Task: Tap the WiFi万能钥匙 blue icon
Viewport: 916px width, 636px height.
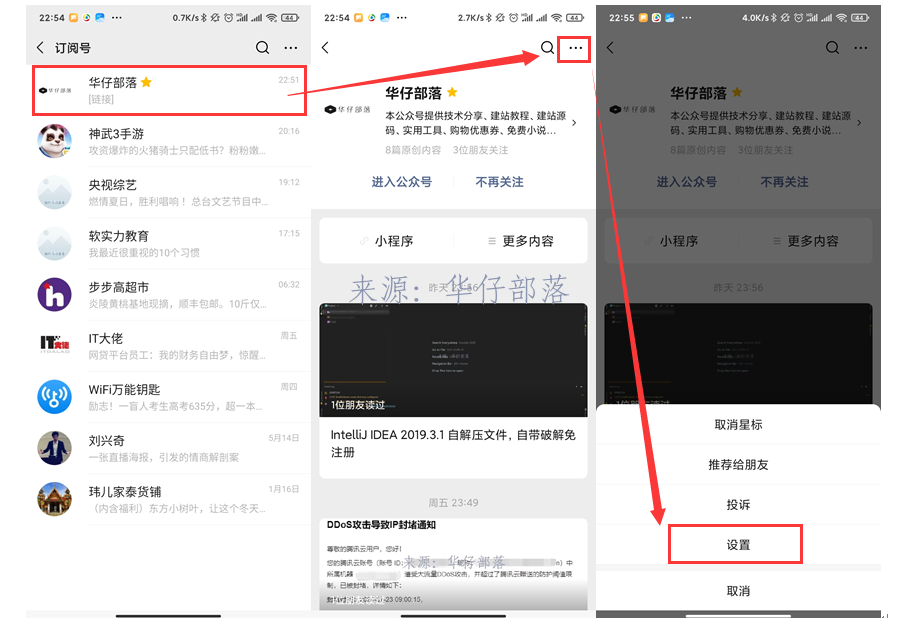Action: coord(54,397)
